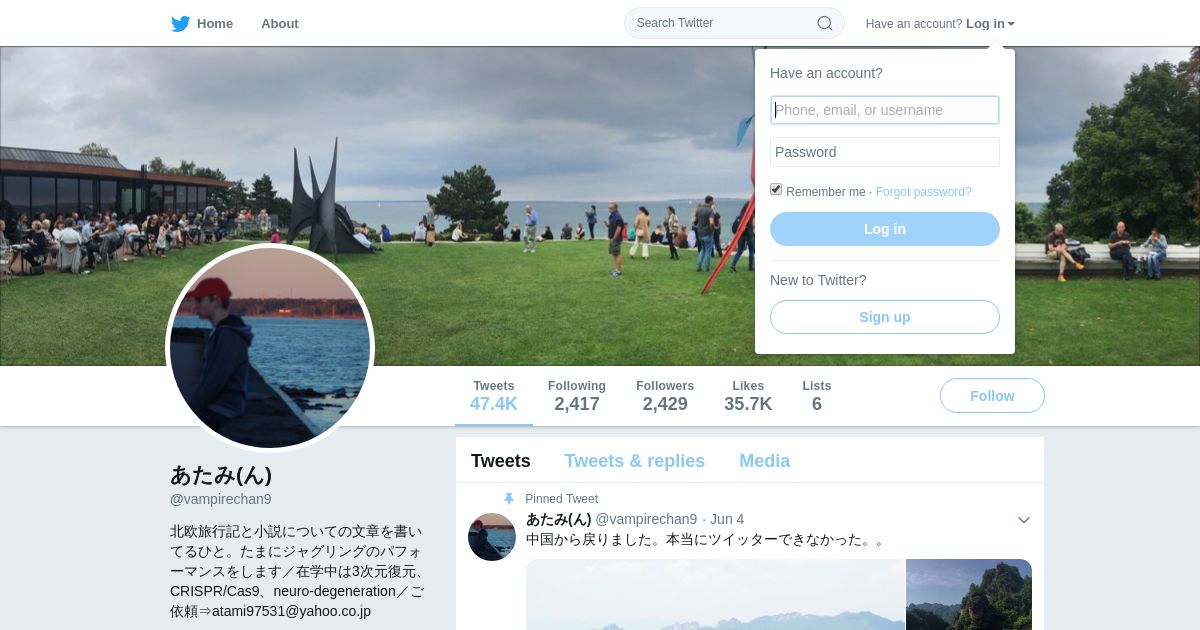Click the Twitter bird logo icon
The image size is (1200, 630).
click(180, 23)
